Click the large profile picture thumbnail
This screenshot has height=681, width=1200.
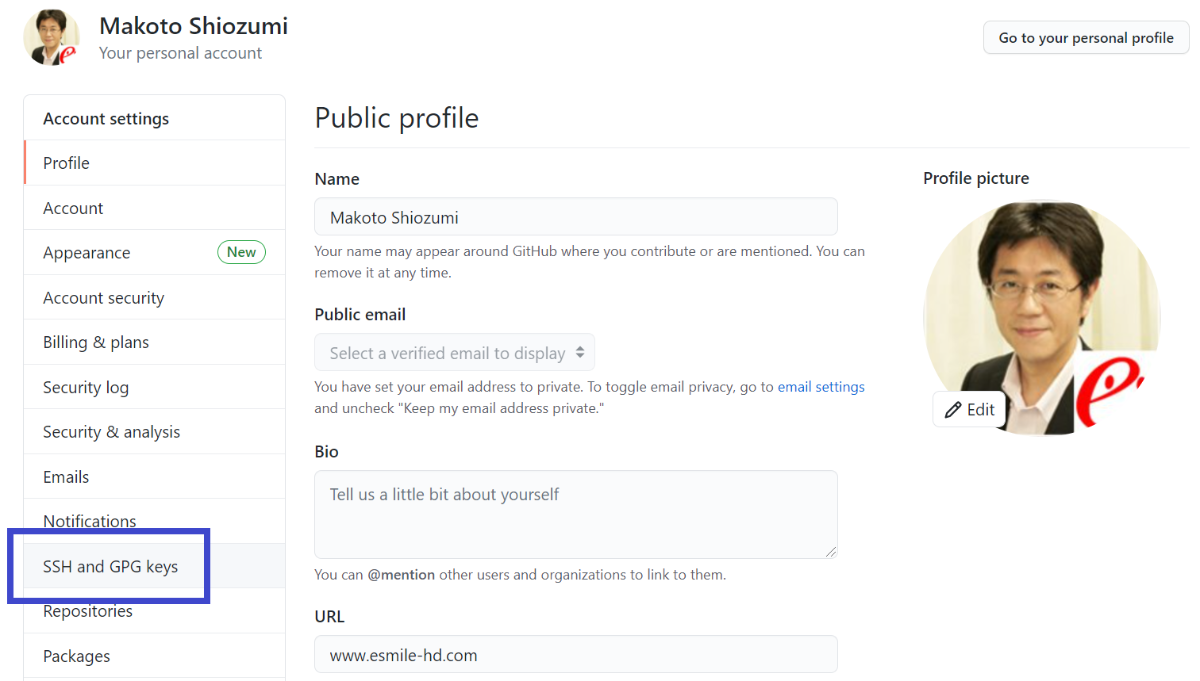[1041, 318]
